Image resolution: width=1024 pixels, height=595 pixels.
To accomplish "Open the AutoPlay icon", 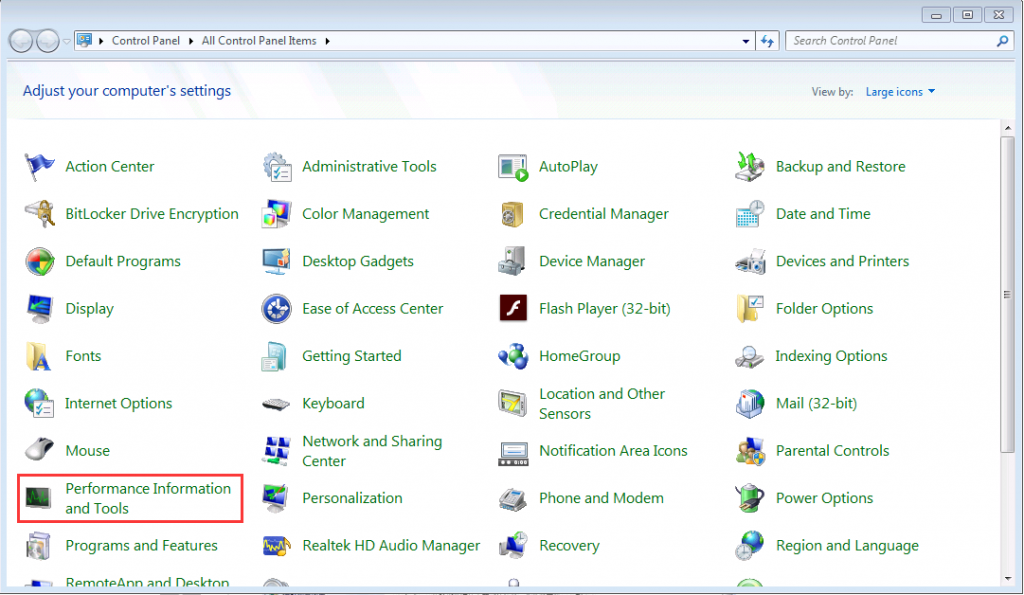I will click(513, 167).
